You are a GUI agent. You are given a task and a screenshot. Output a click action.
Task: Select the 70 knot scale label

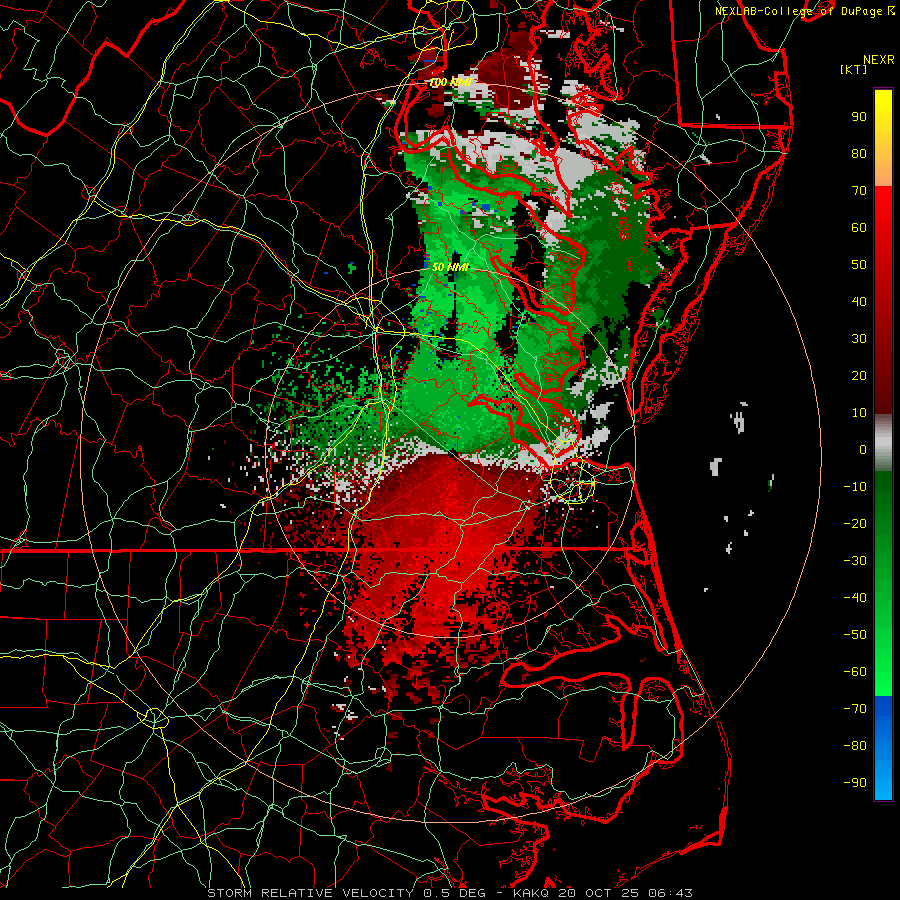(859, 191)
